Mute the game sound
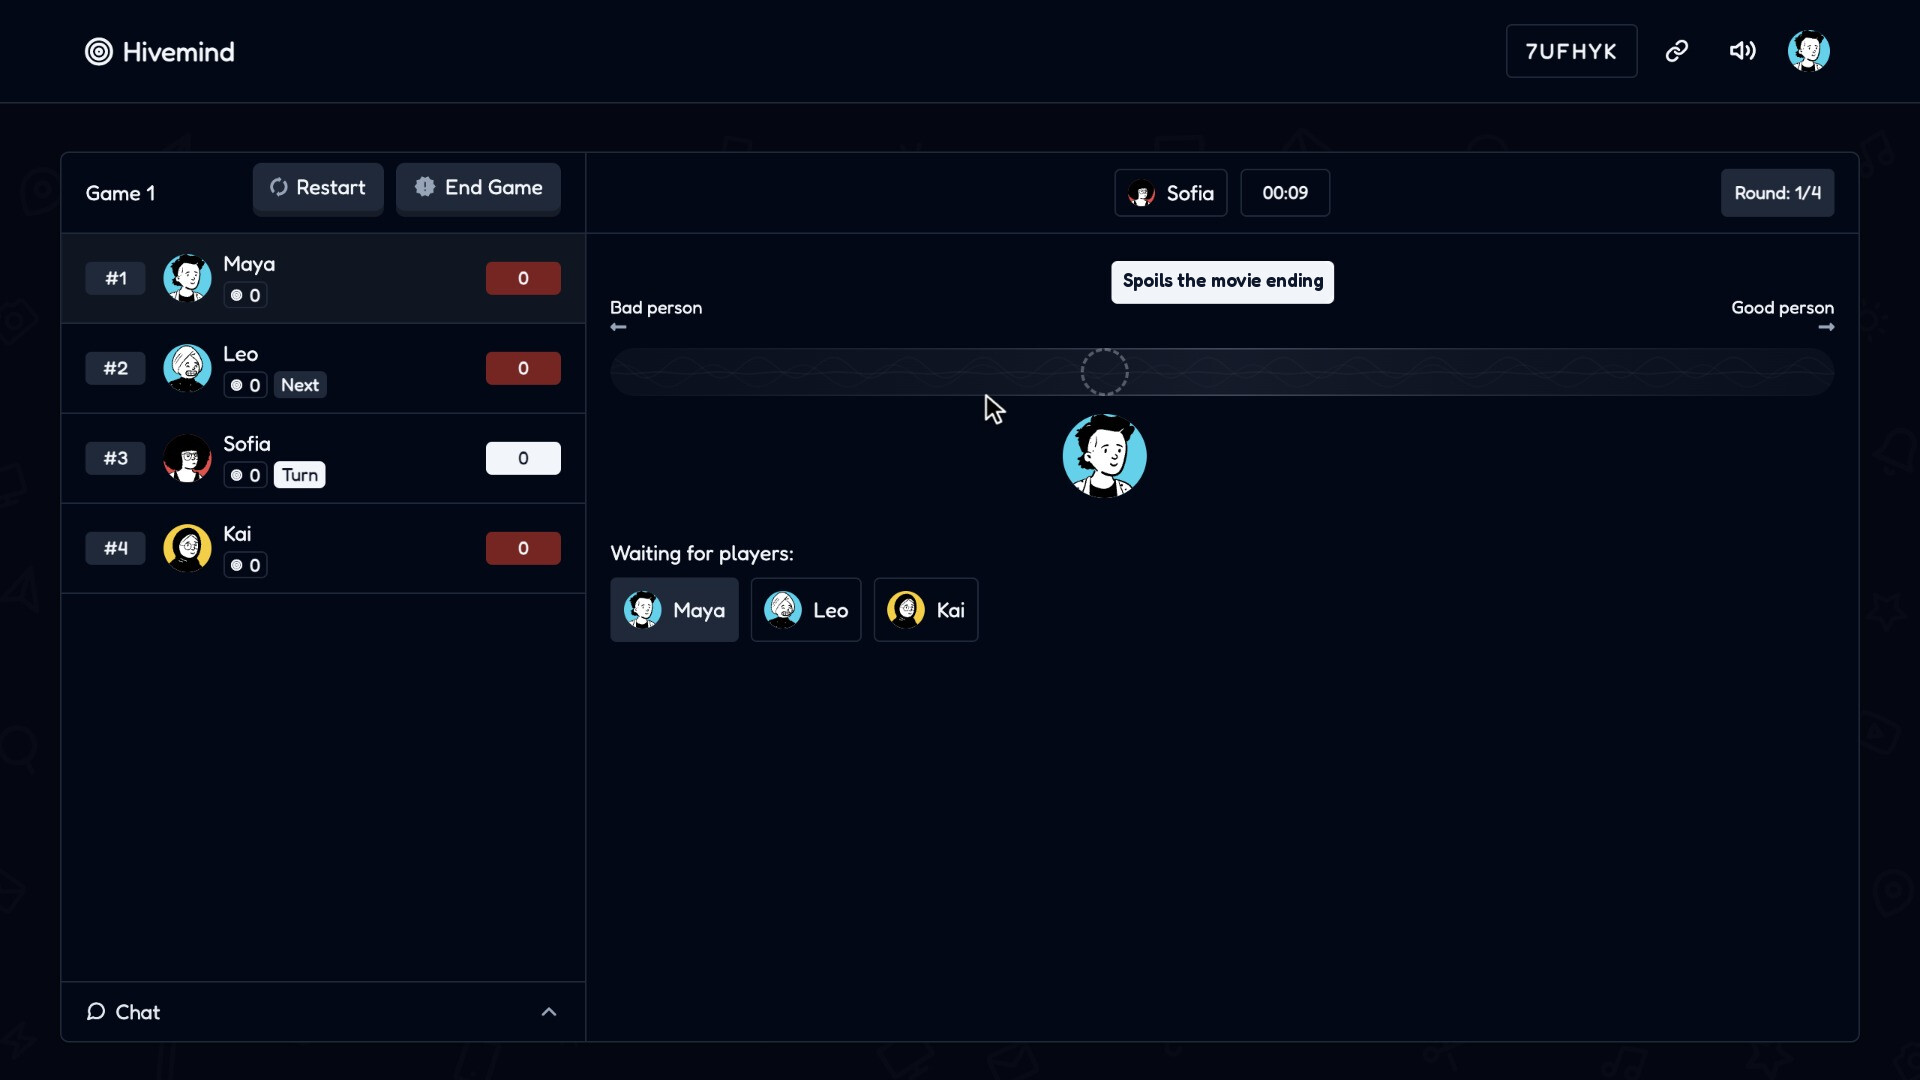This screenshot has height=1080, width=1920. [1743, 51]
